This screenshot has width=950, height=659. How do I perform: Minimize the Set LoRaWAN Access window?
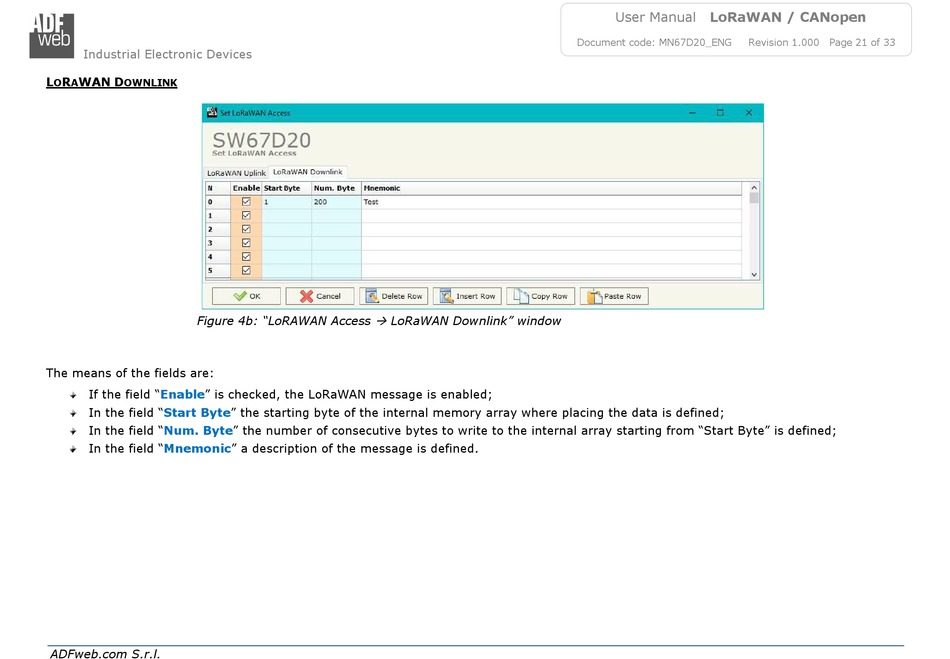tap(692, 113)
